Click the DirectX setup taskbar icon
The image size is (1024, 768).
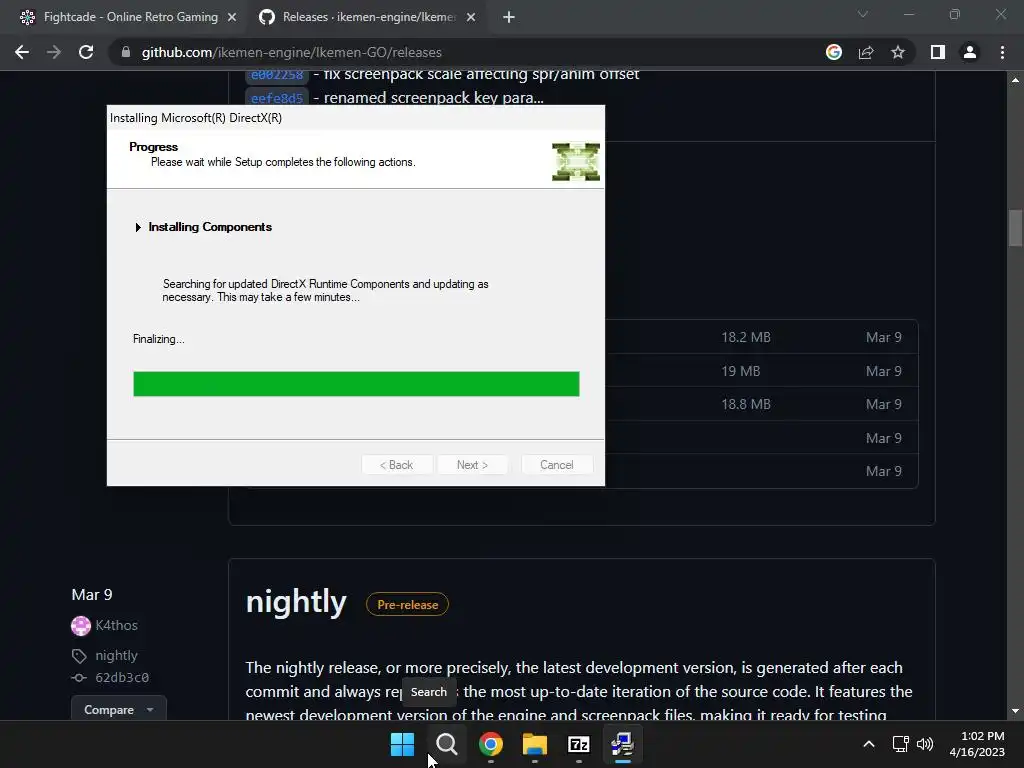coord(622,744)
